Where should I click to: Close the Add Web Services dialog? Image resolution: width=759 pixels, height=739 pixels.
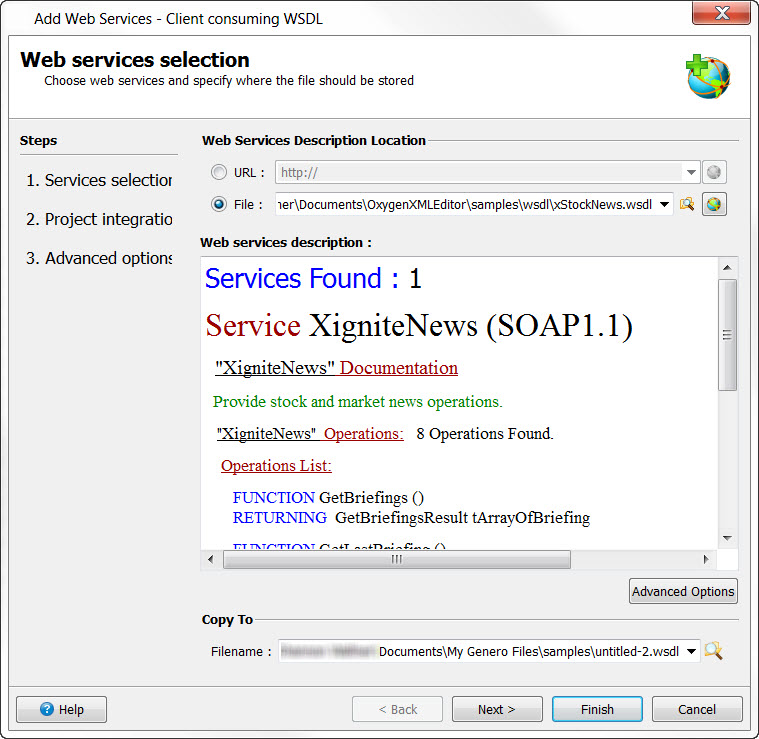(x=722, y=13)
